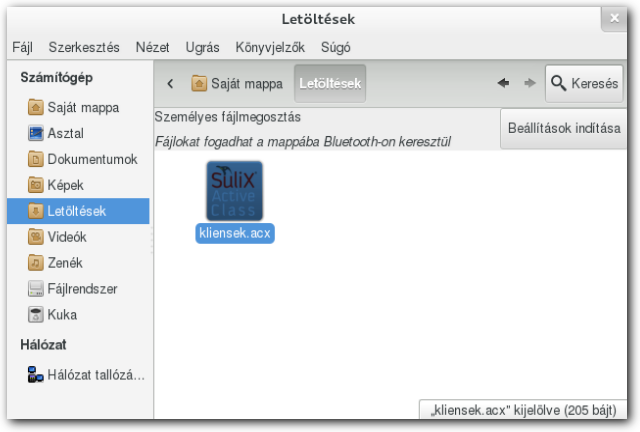Select the Dokumentumok label in sidebar

tap(93, 159)
